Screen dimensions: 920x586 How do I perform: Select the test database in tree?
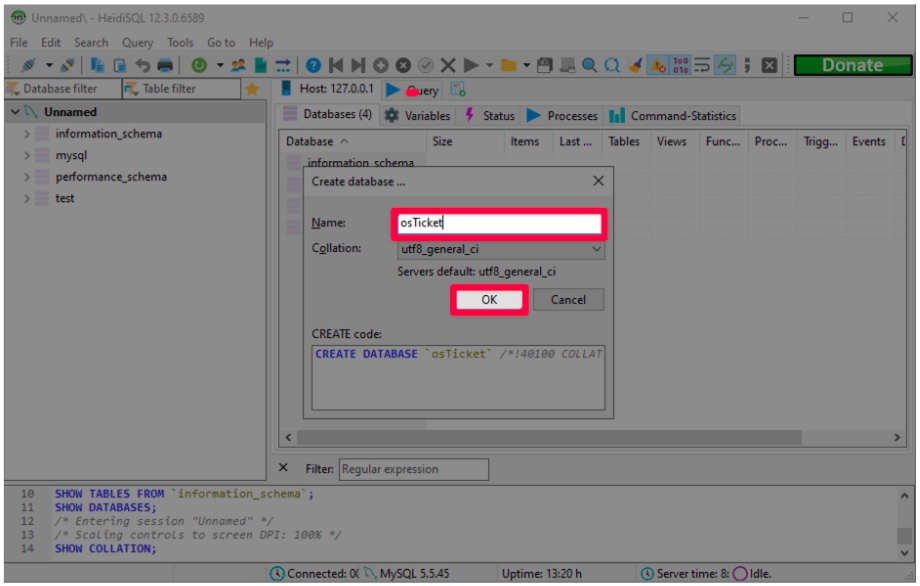tap(65, 198)
